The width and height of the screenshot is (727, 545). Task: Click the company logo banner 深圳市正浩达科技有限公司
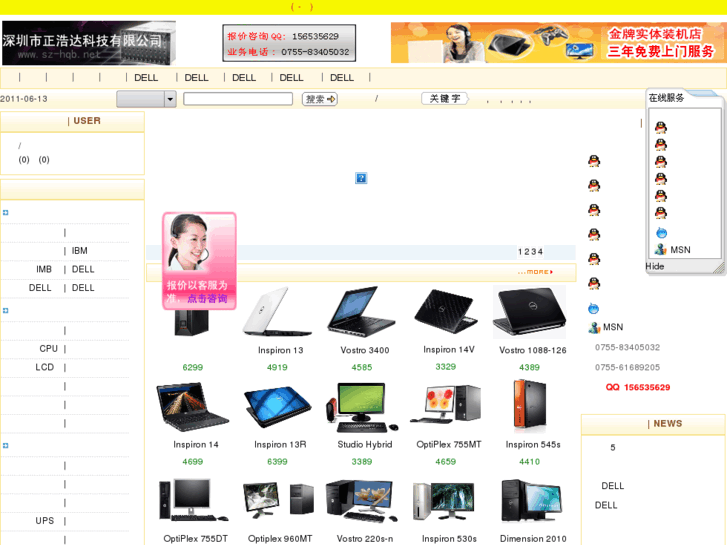89,43
